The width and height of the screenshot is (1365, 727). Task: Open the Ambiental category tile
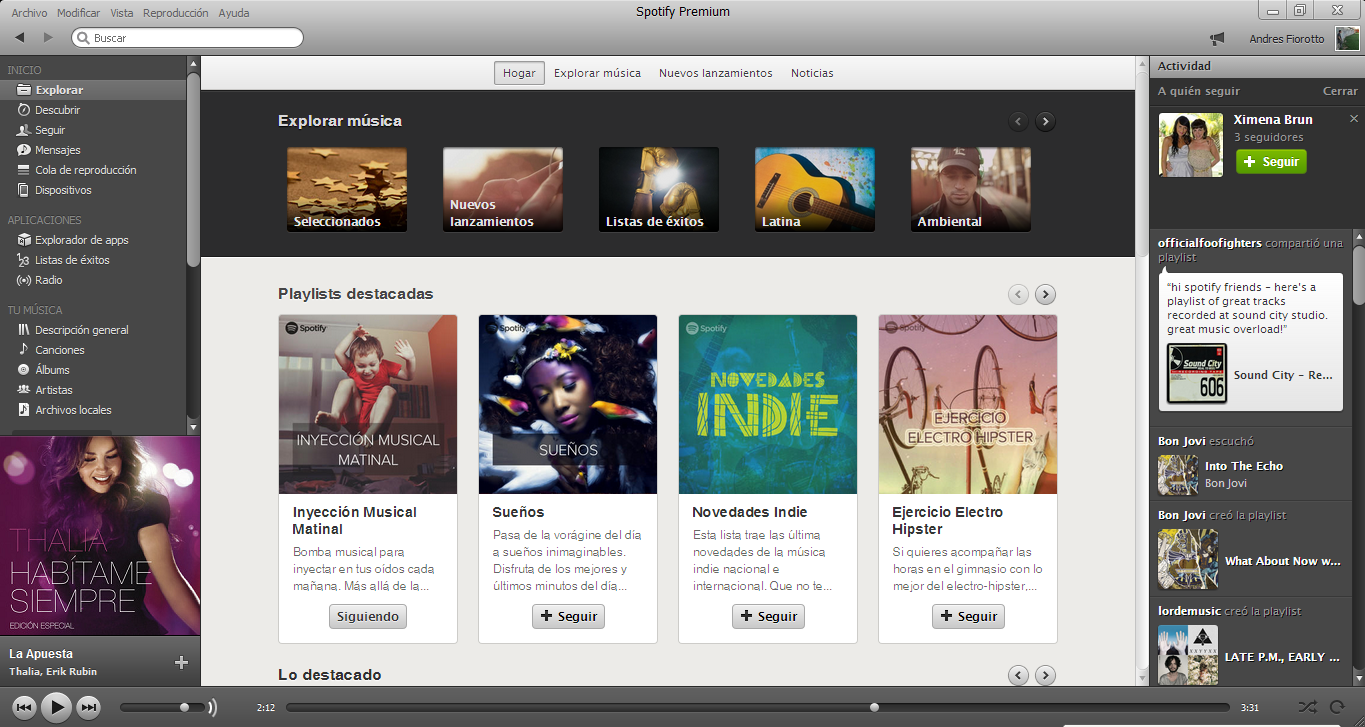pyautogui.click(x=971, y=189)
